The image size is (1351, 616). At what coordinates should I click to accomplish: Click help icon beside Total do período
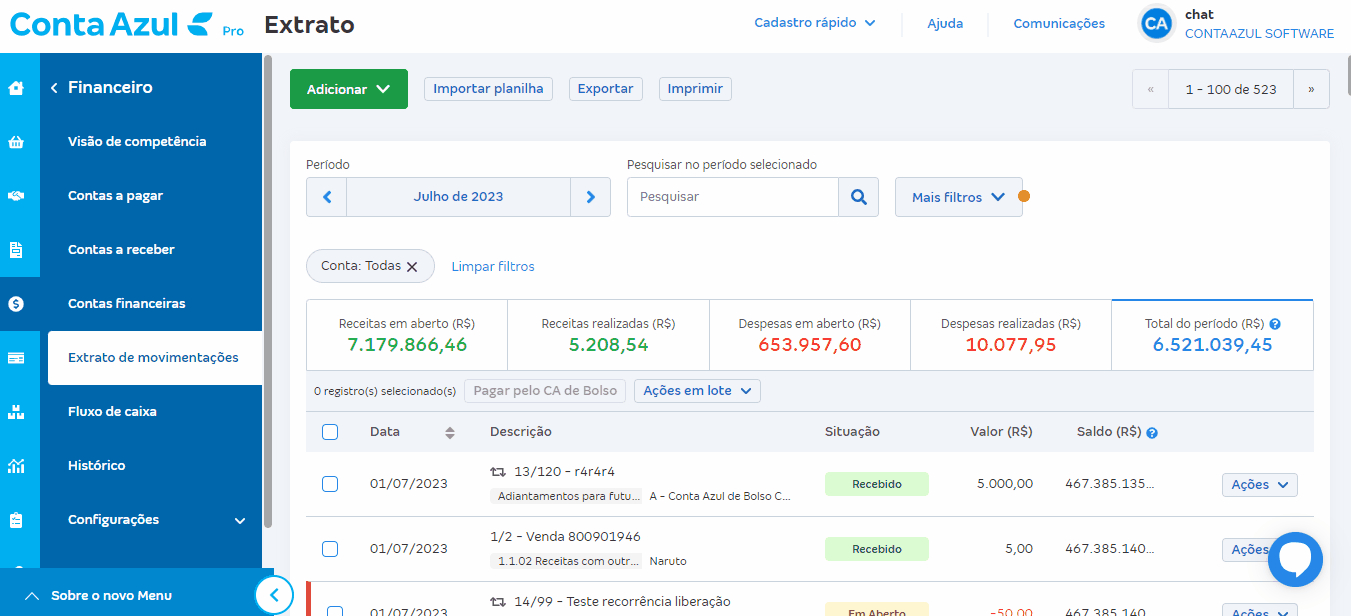tap(1275, 325)
